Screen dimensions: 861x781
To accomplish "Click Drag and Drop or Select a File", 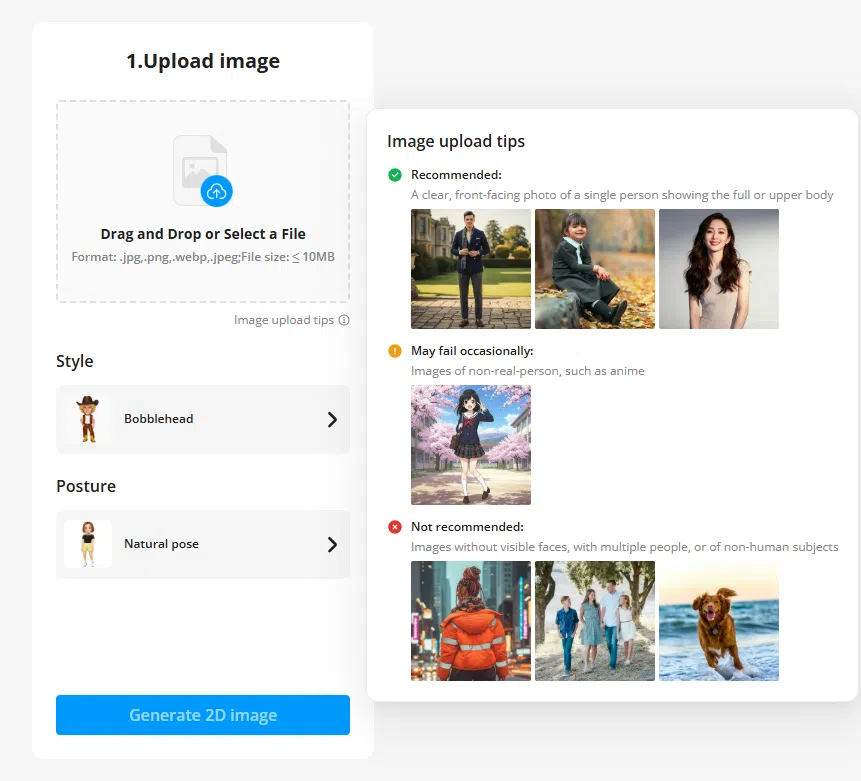I will pyautogui.click(x=203, y=234).
